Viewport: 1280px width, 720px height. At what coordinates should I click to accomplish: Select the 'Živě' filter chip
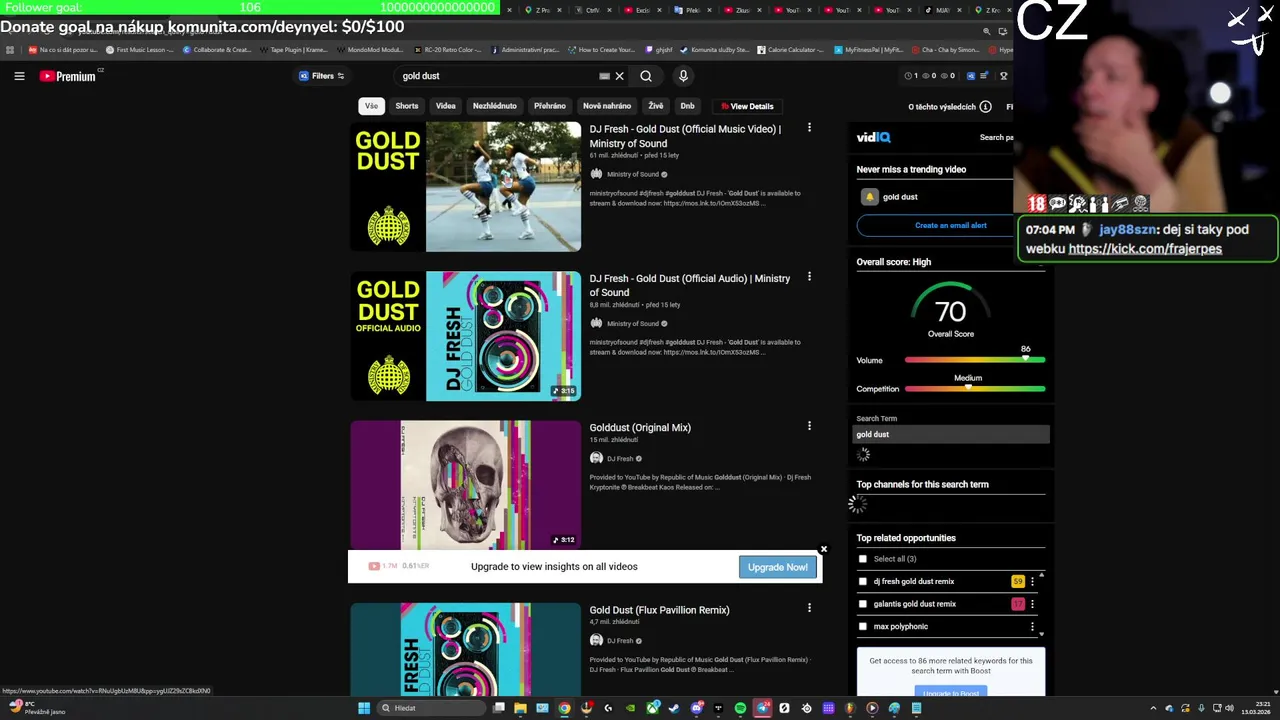tap(656, 106)
